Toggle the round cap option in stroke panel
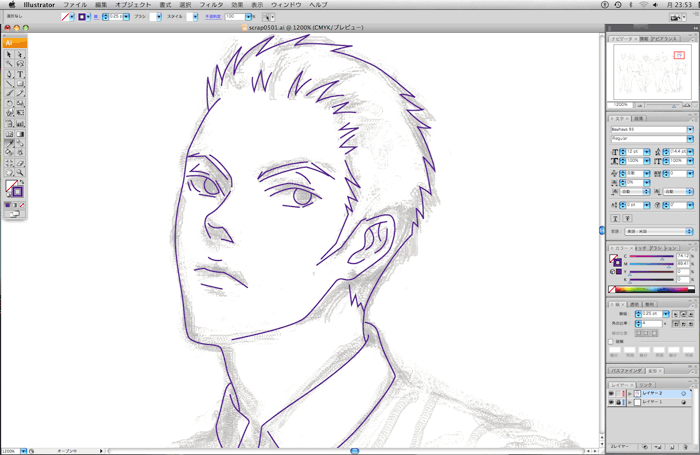This screenshot has height=455, width=700. pos(683,314)
